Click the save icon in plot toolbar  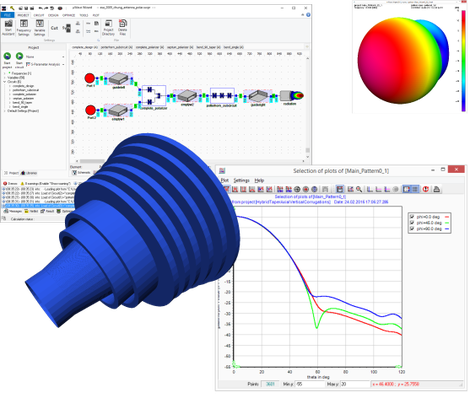coord(340,189)
